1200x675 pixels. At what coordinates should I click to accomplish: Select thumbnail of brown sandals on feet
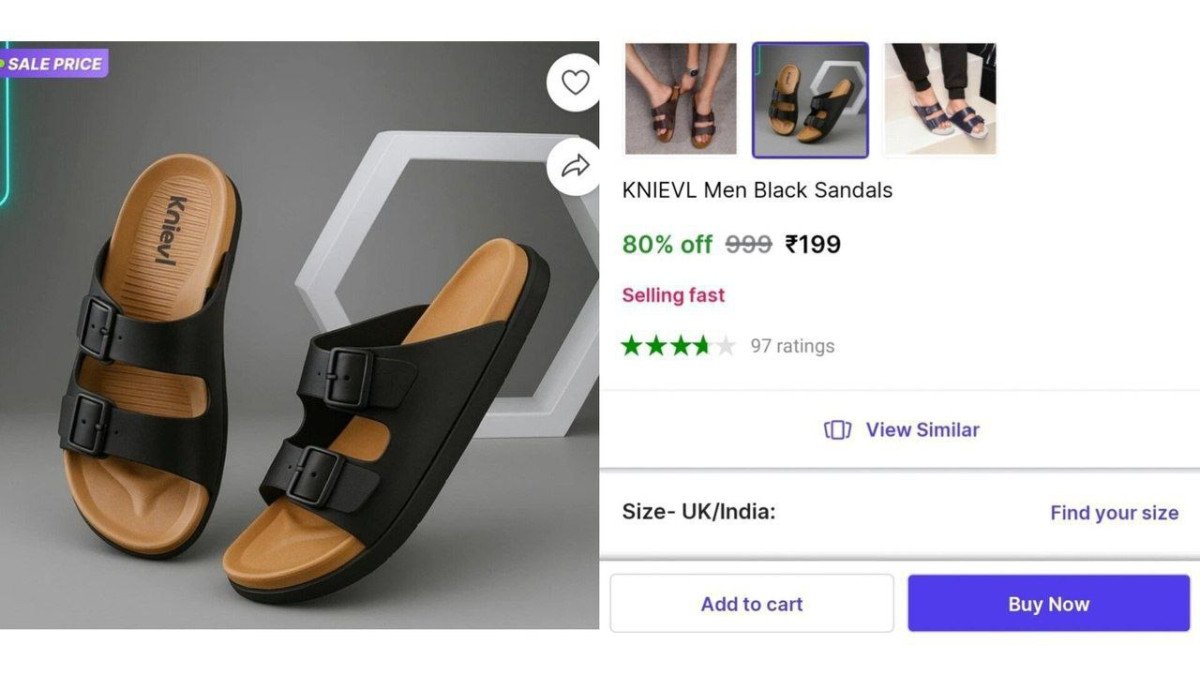point(680,99)
